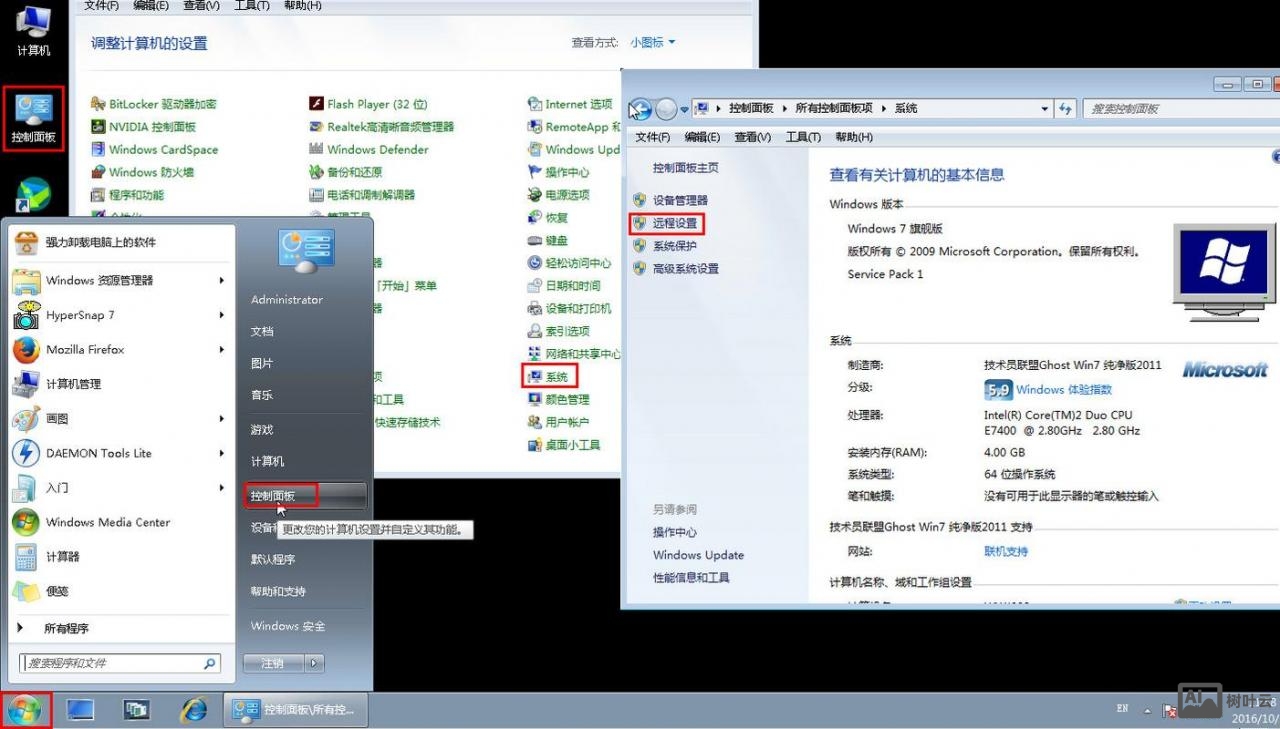Open BitLocker 驱动器加密
Image resolution: width=1280 pixels, height=729 pixels.
(x=163, y=103)
